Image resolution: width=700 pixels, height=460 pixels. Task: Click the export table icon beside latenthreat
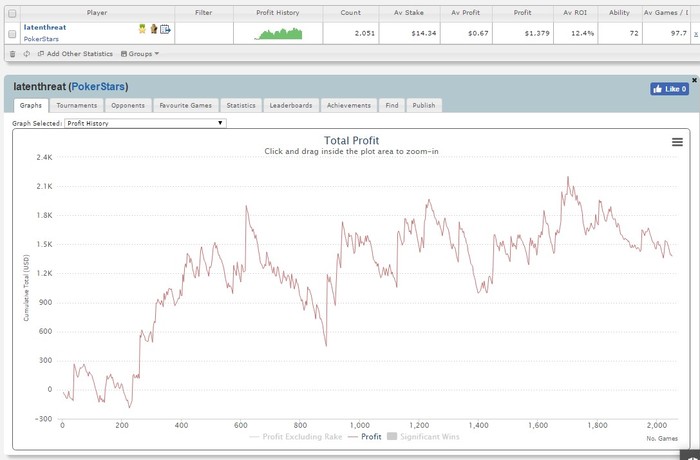coord(165,29)
